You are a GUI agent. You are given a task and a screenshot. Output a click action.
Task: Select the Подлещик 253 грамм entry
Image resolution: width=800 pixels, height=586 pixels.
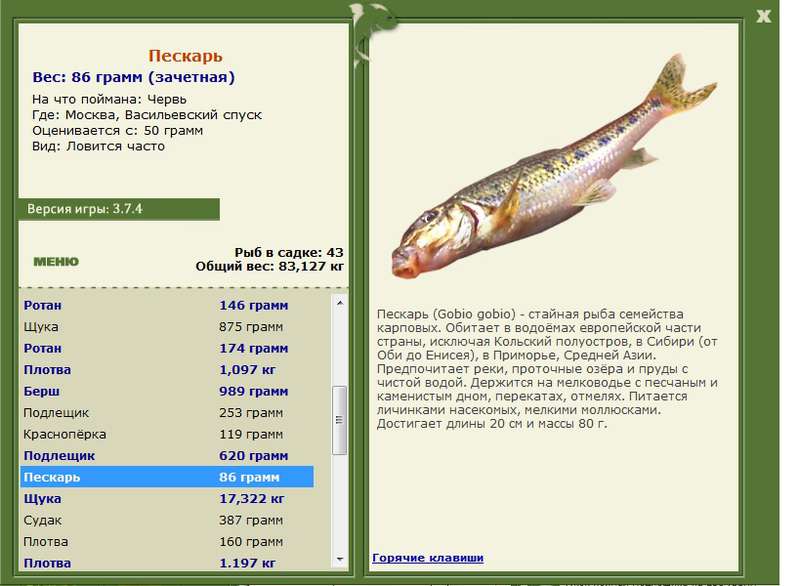click(167, 413)
